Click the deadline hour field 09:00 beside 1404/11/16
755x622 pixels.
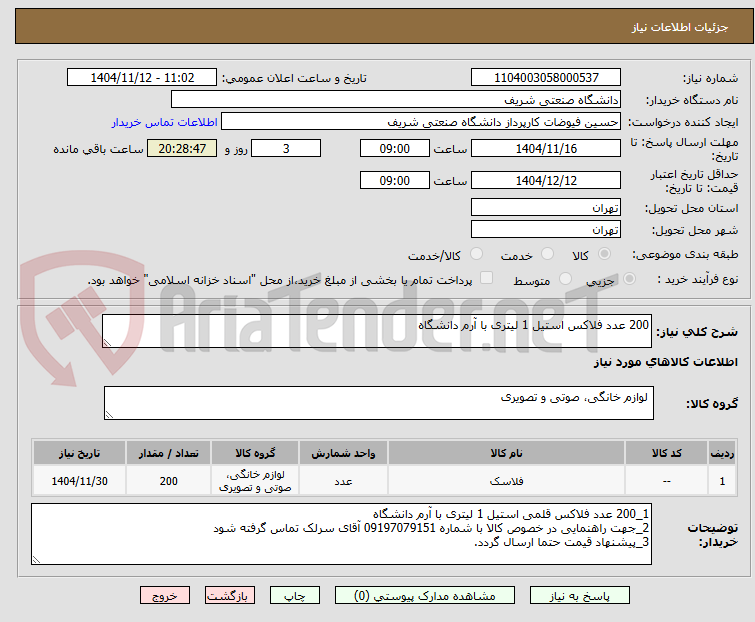[395, 148]
